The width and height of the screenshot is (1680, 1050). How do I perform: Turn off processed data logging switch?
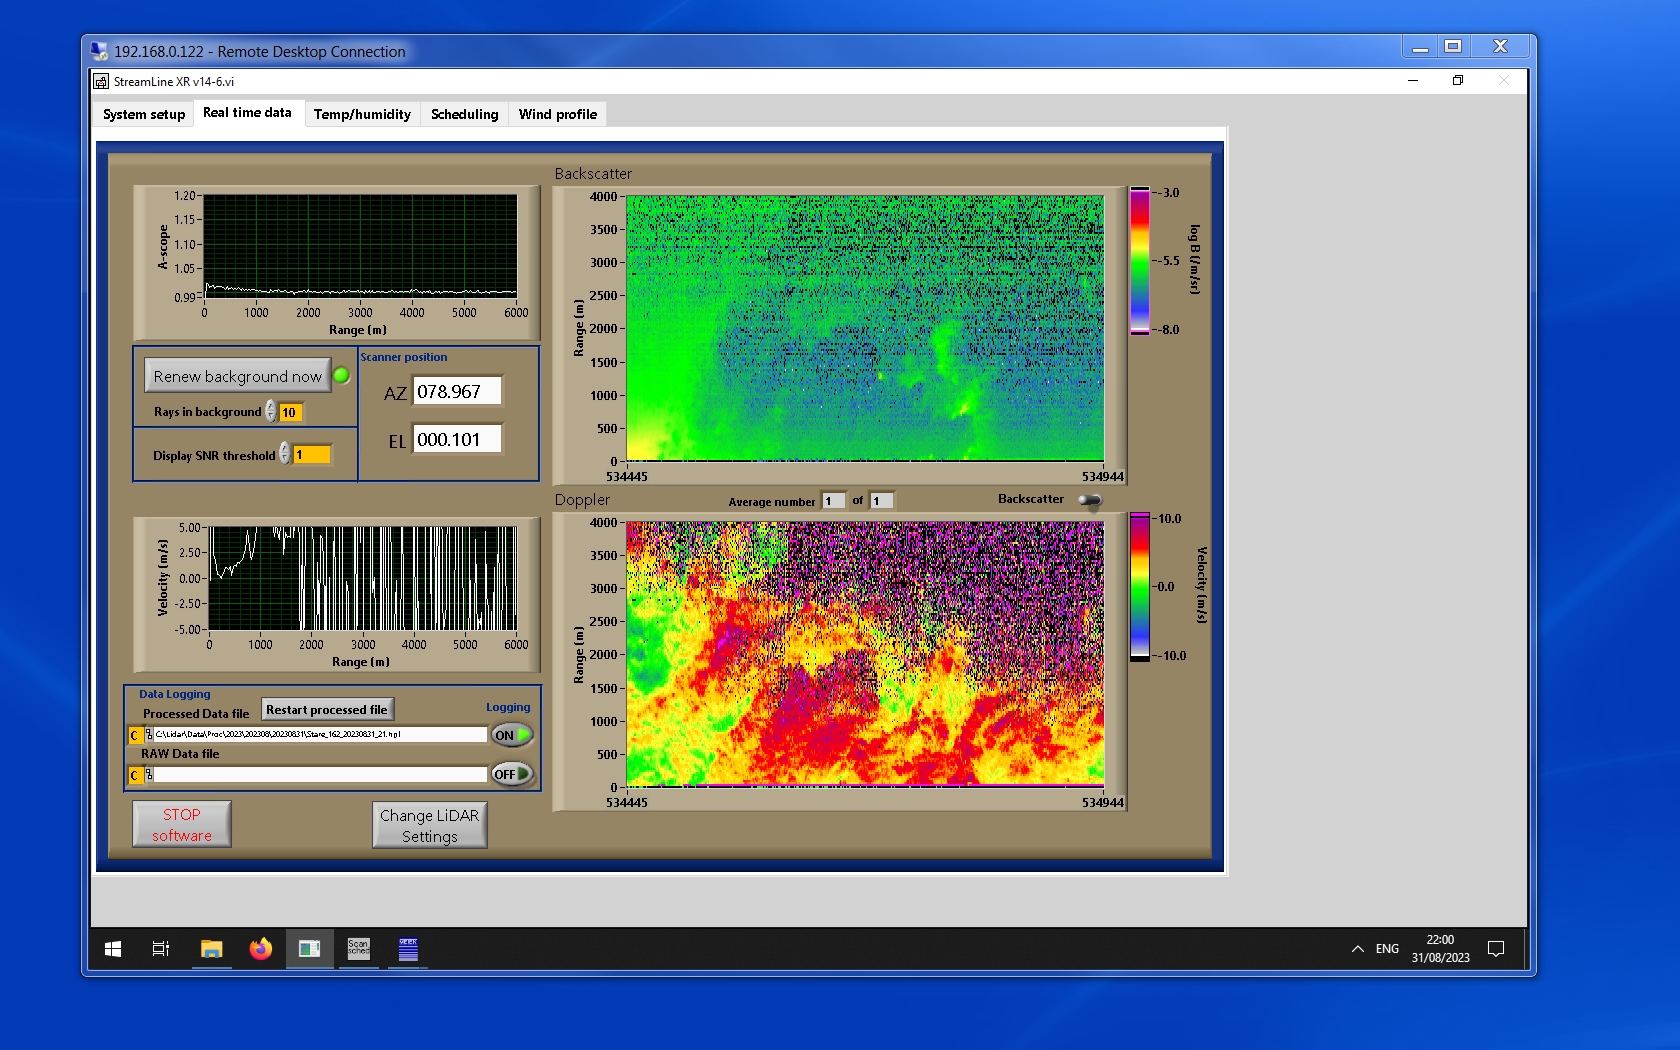click(x=511, y=735)
